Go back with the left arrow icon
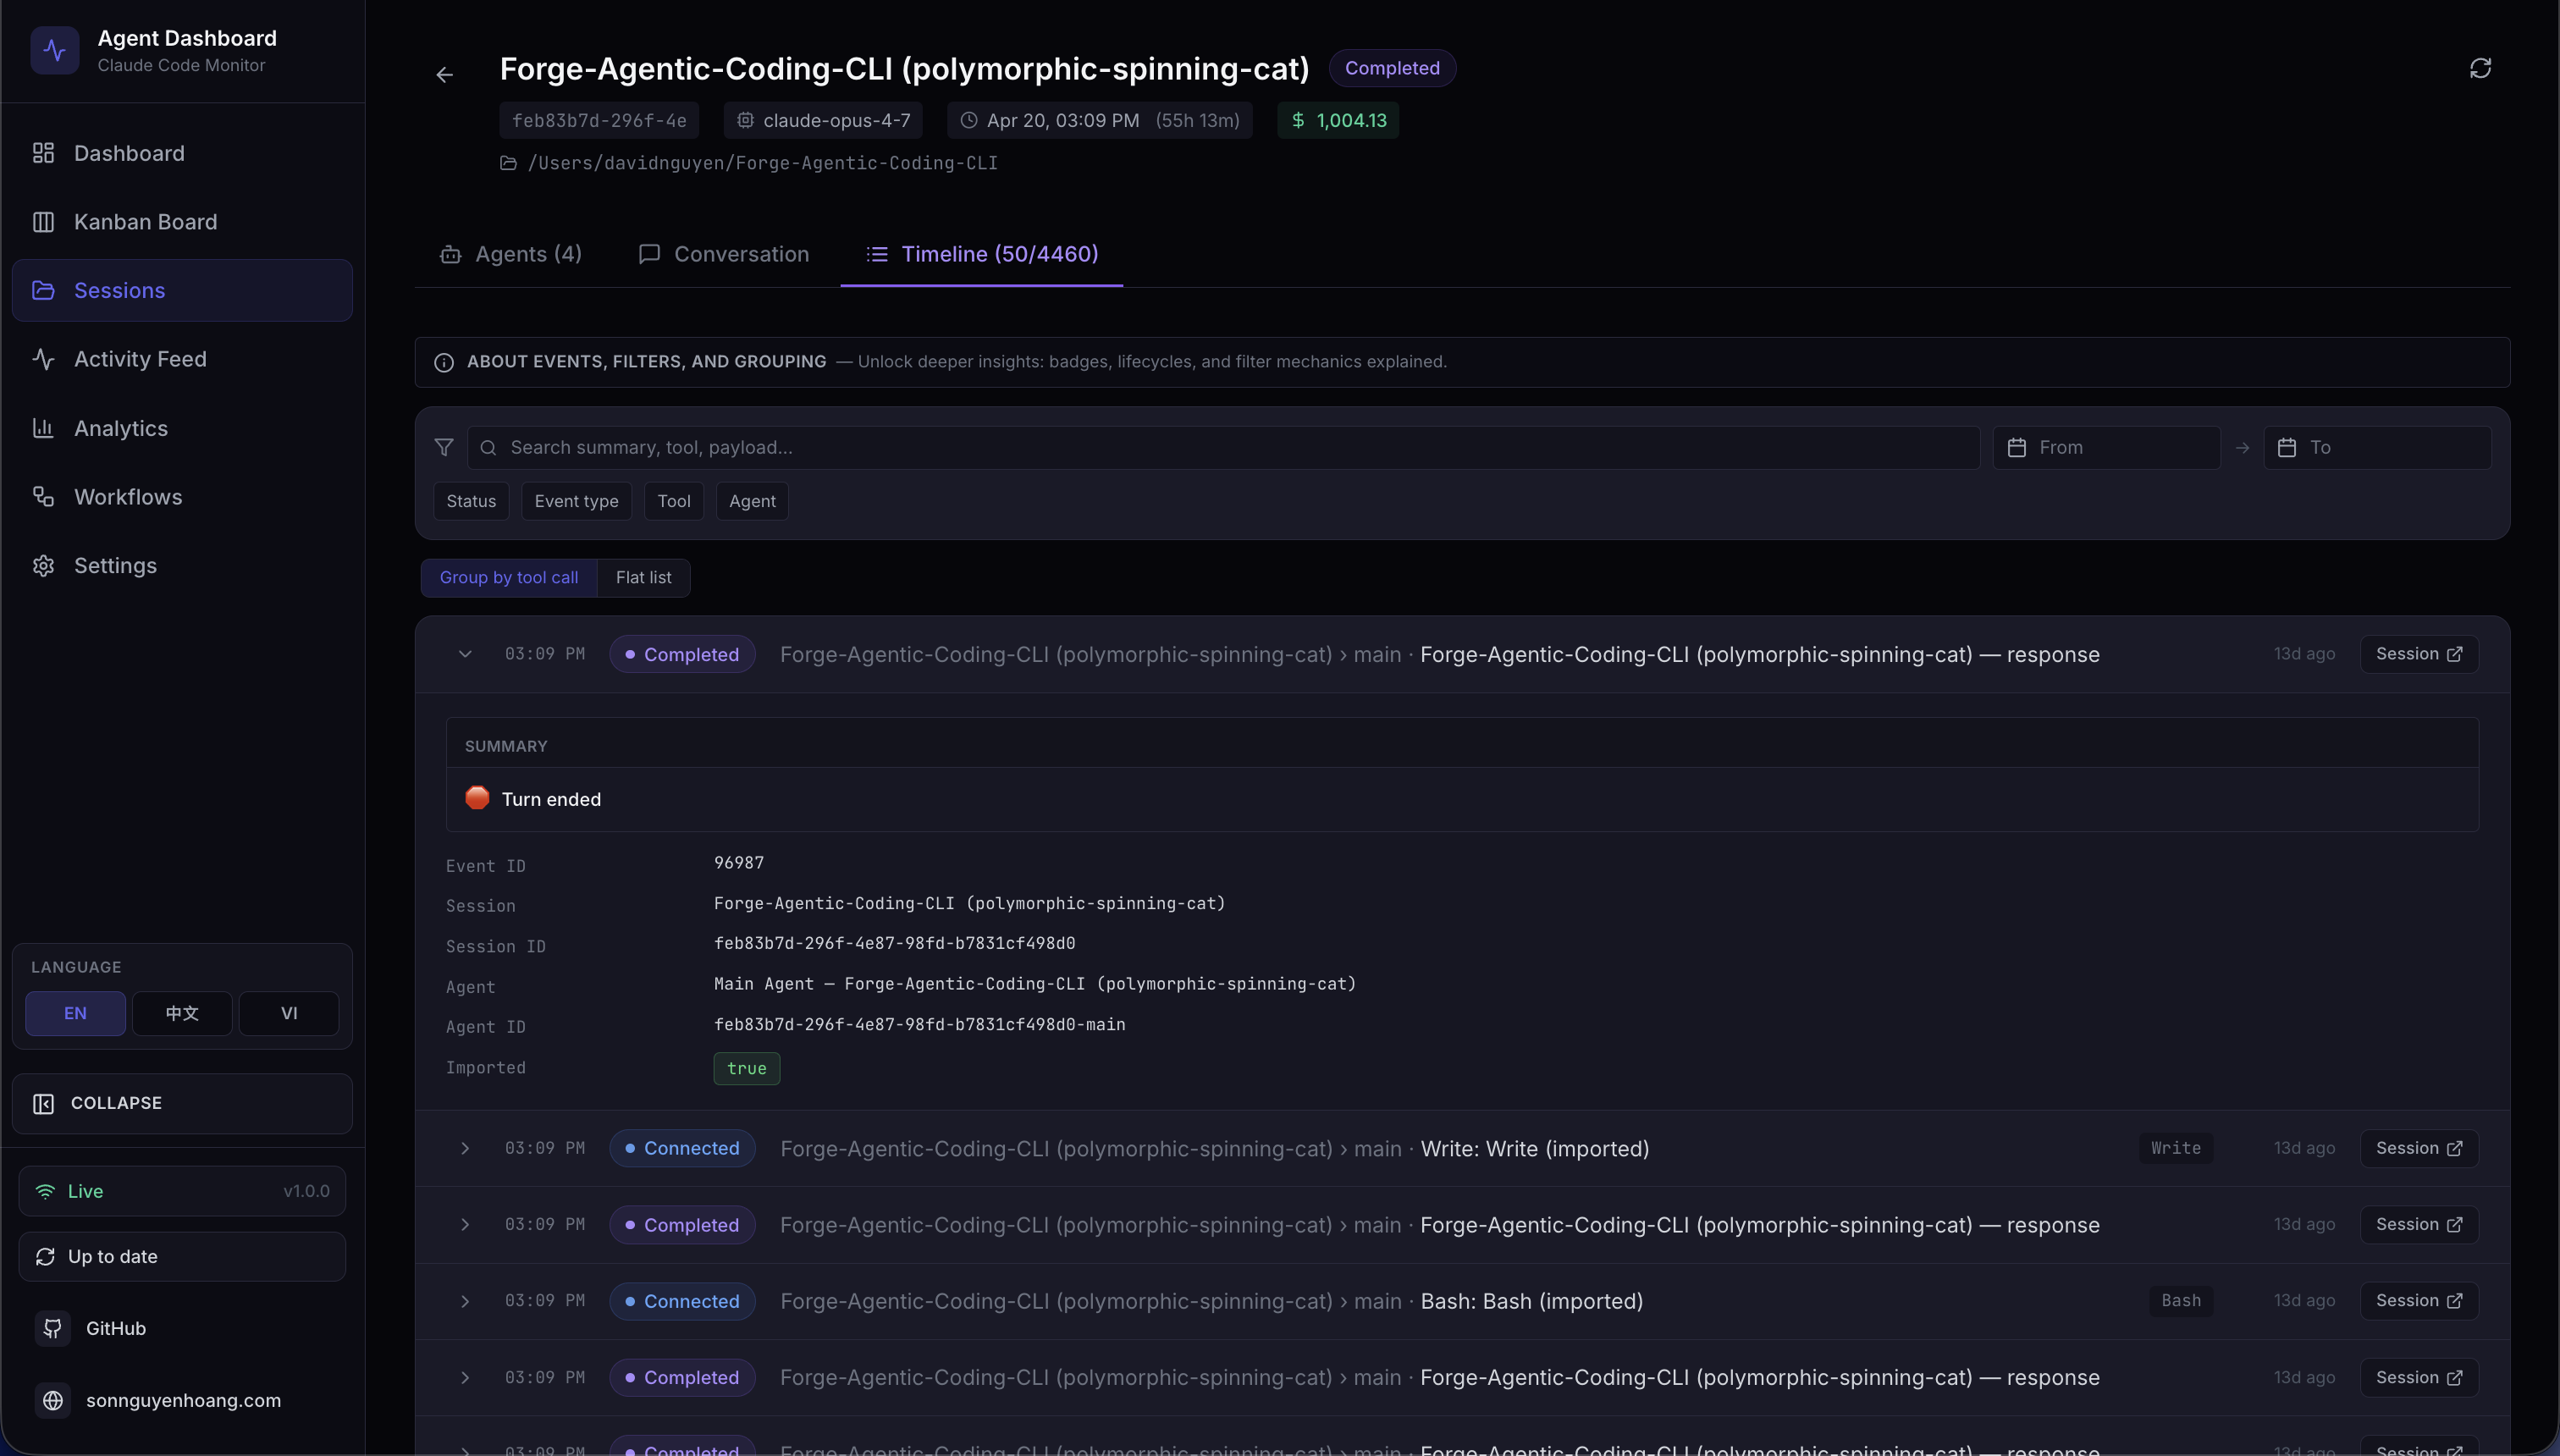This screenshot has width=2560, height=1456. (x=445, y=74)
